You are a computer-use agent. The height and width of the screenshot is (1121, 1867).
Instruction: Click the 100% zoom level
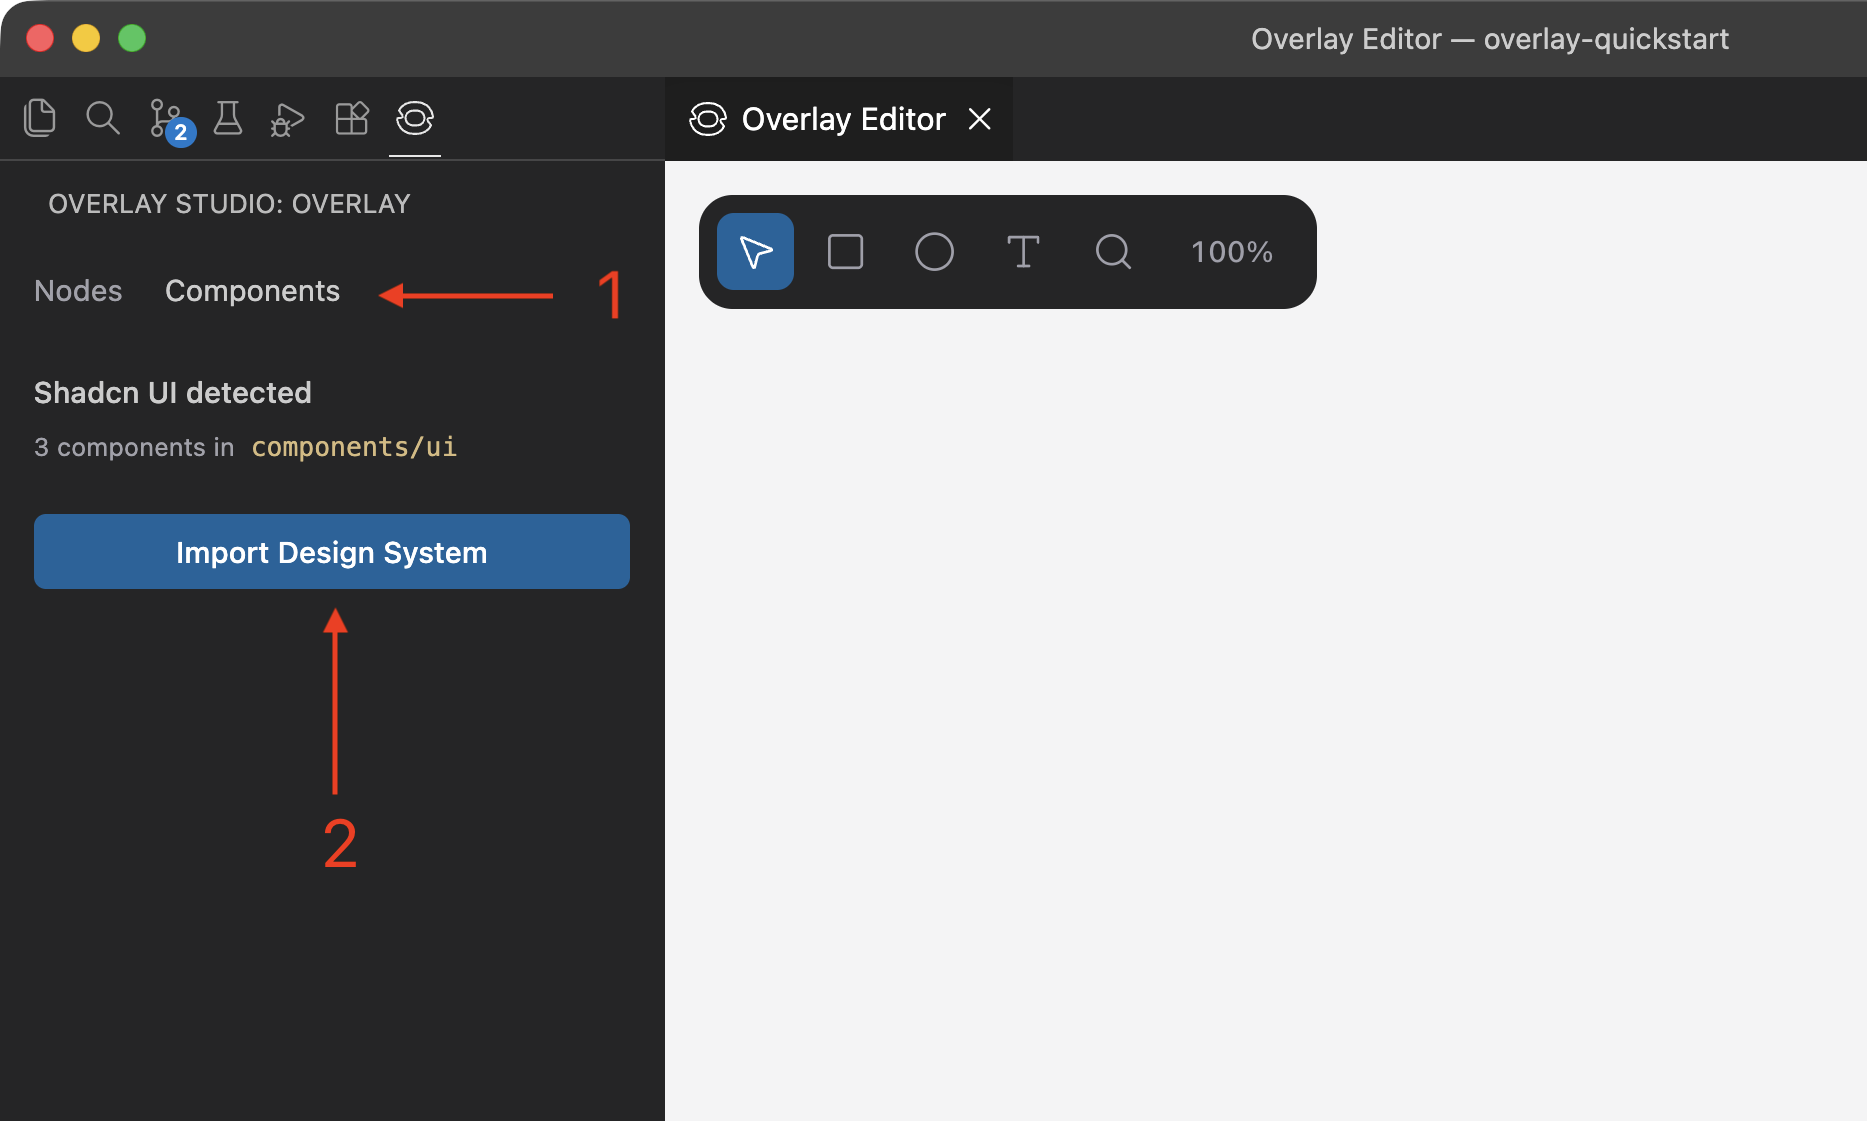coord(1231,251)
